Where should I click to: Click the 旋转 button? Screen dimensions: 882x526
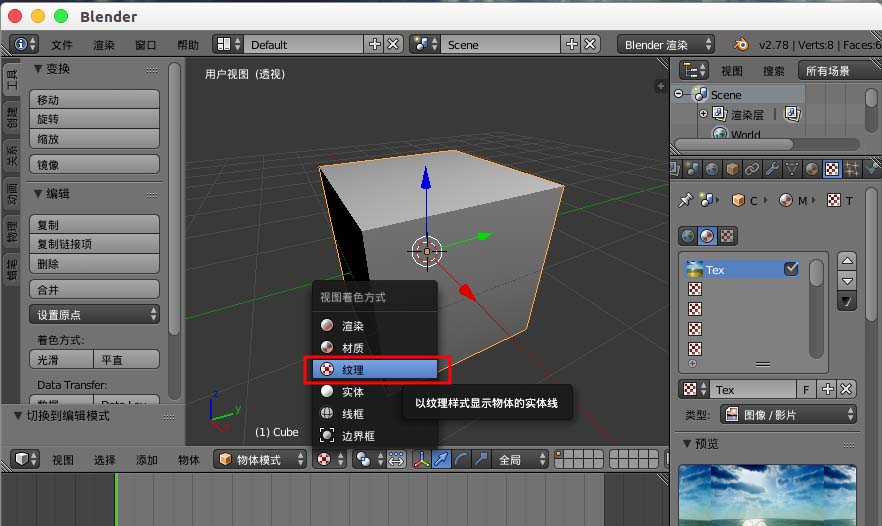(x=94, y=119)
